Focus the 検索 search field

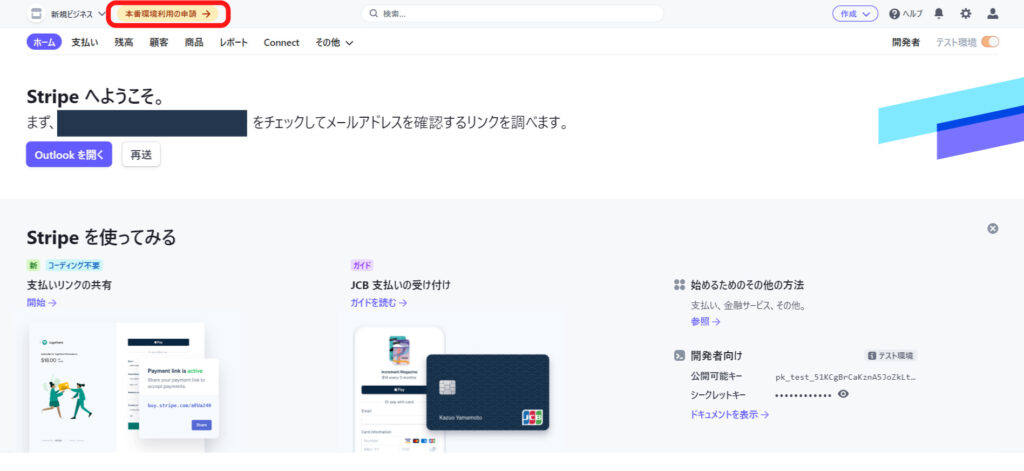[513, 13]
